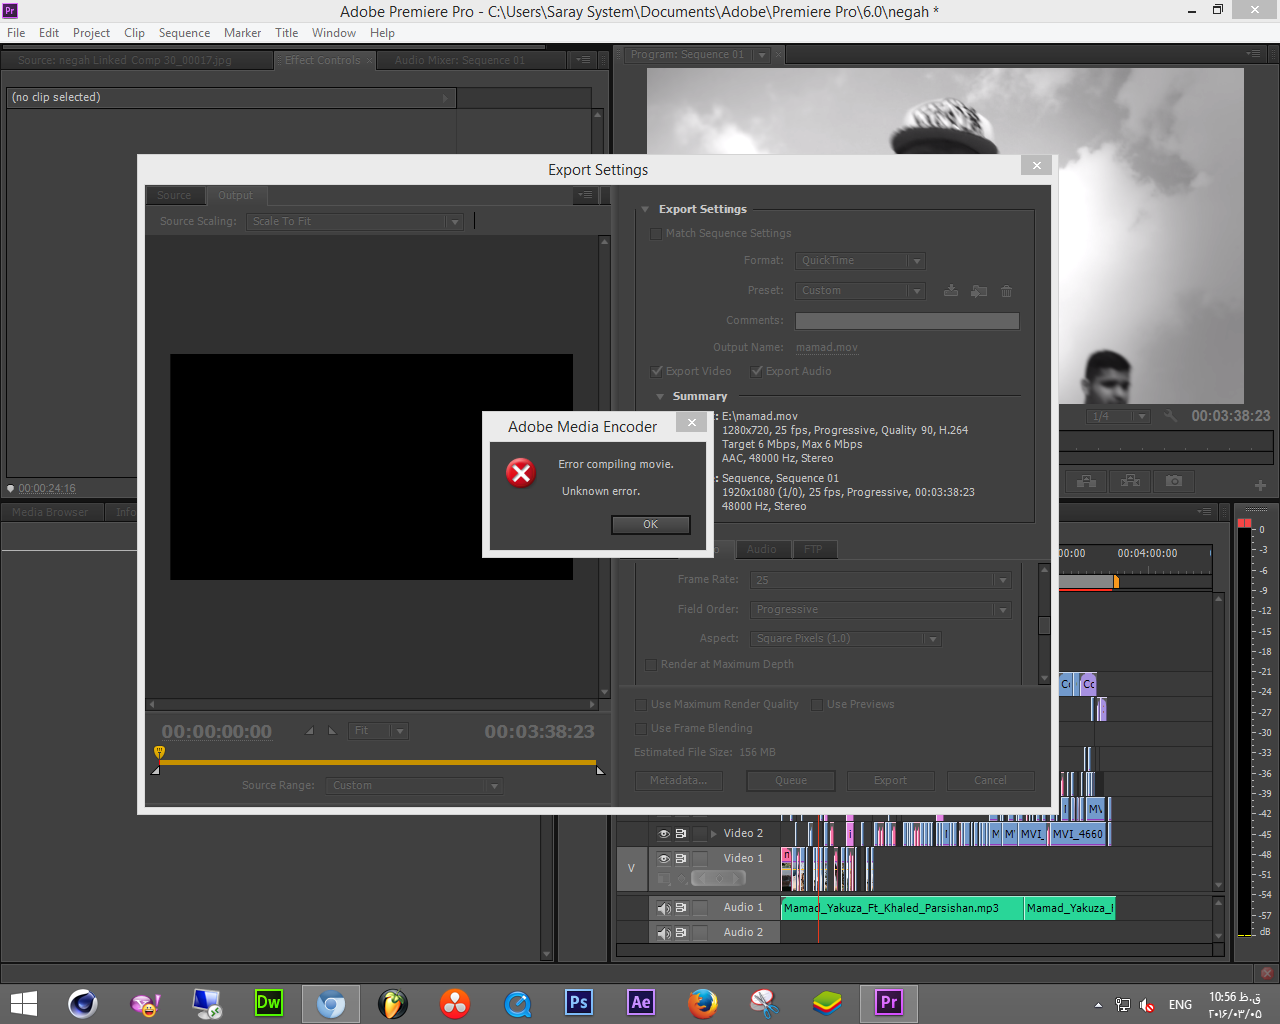Viewport: 1280px width, 1024px height.
Task: Toggle sync lock on Video 2 track
Action: 681,833
